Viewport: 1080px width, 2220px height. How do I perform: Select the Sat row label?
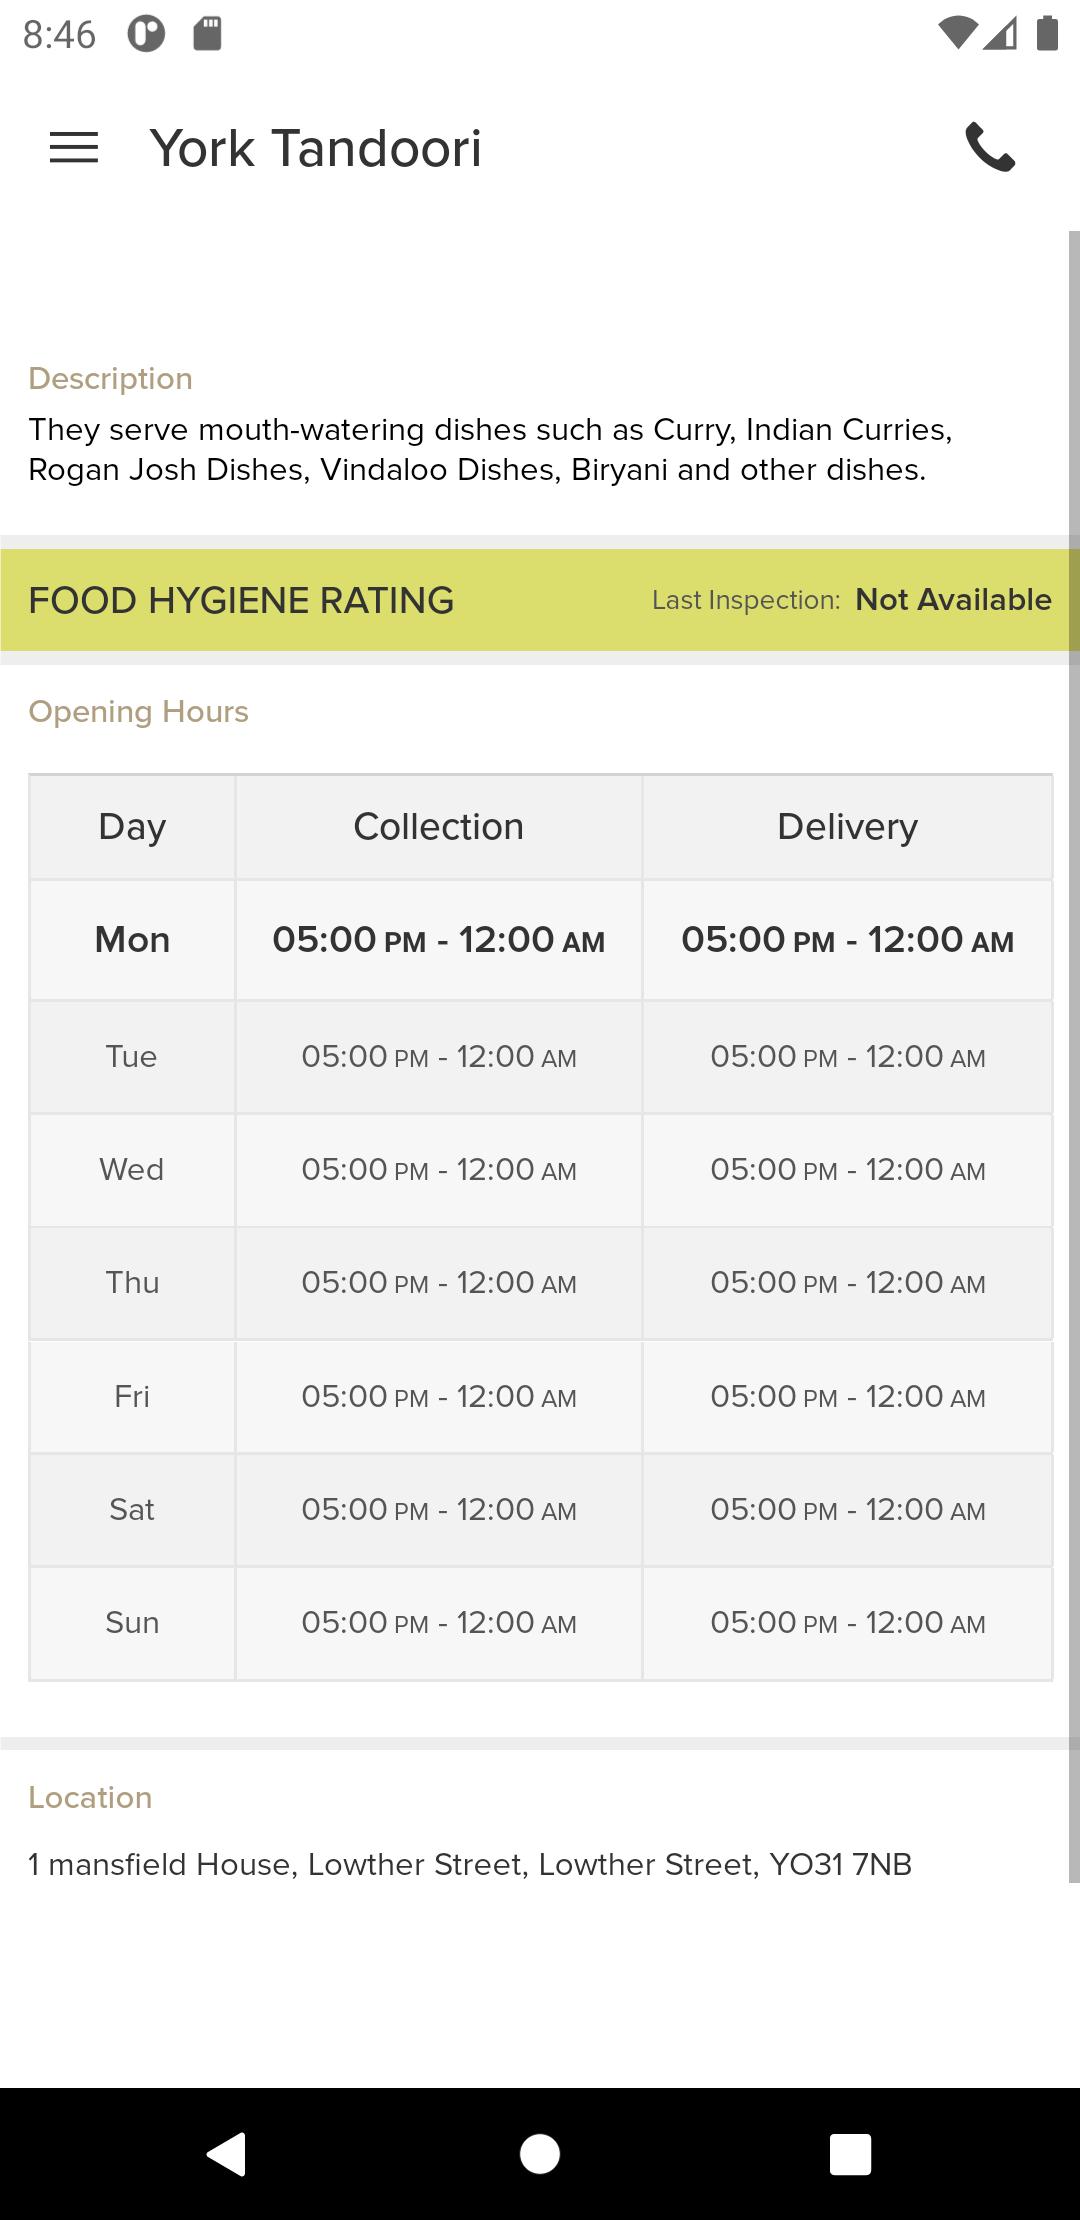point(132,1510)
